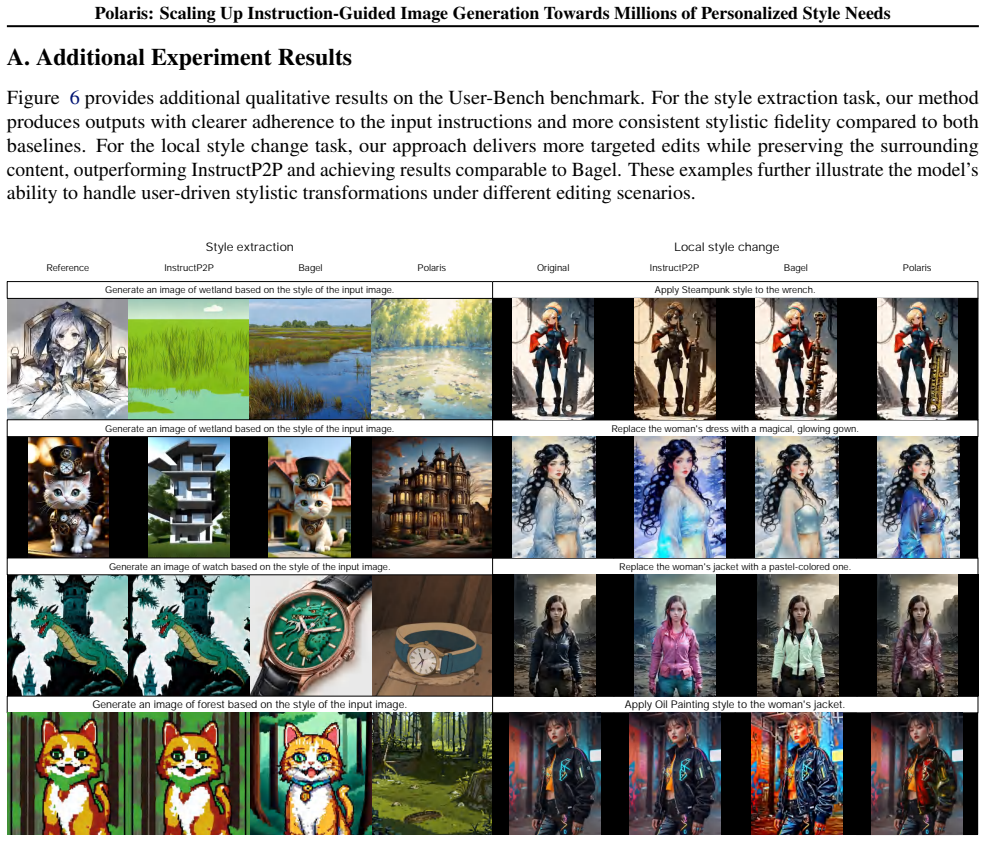Select the Bagel realistic wetland photo
The height and width of the screenshot is (841, 985).
coord(310,359)
